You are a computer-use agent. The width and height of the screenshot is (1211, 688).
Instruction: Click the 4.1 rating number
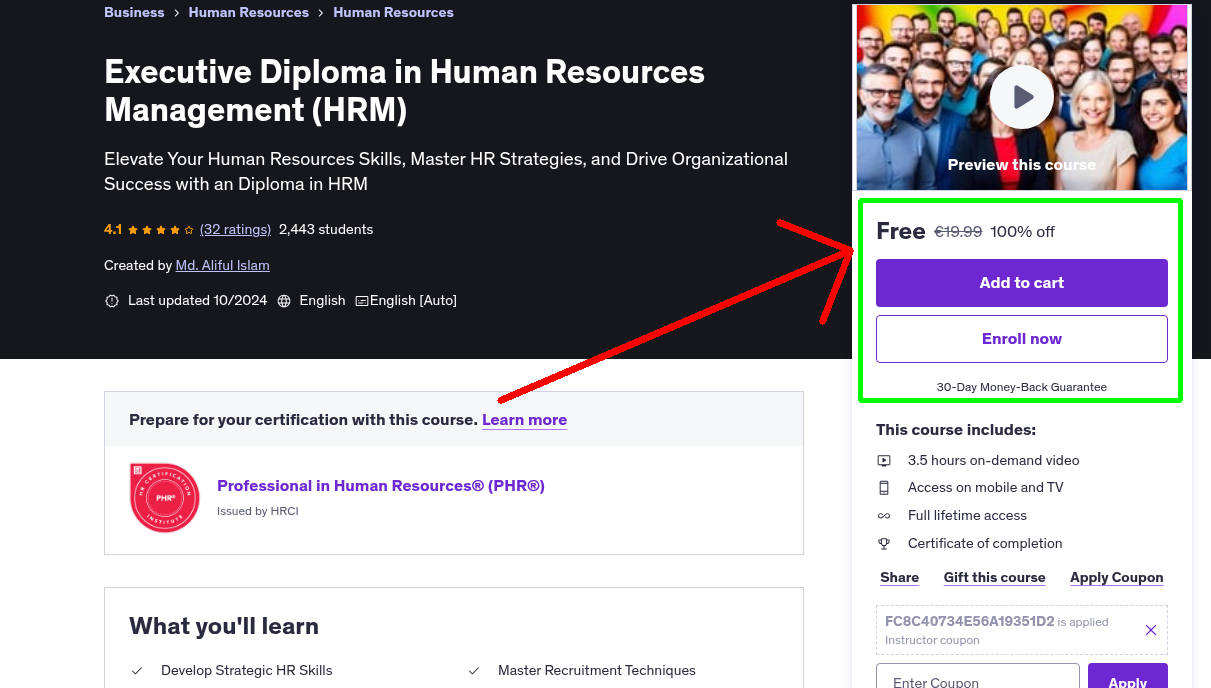tap(113, 229)
